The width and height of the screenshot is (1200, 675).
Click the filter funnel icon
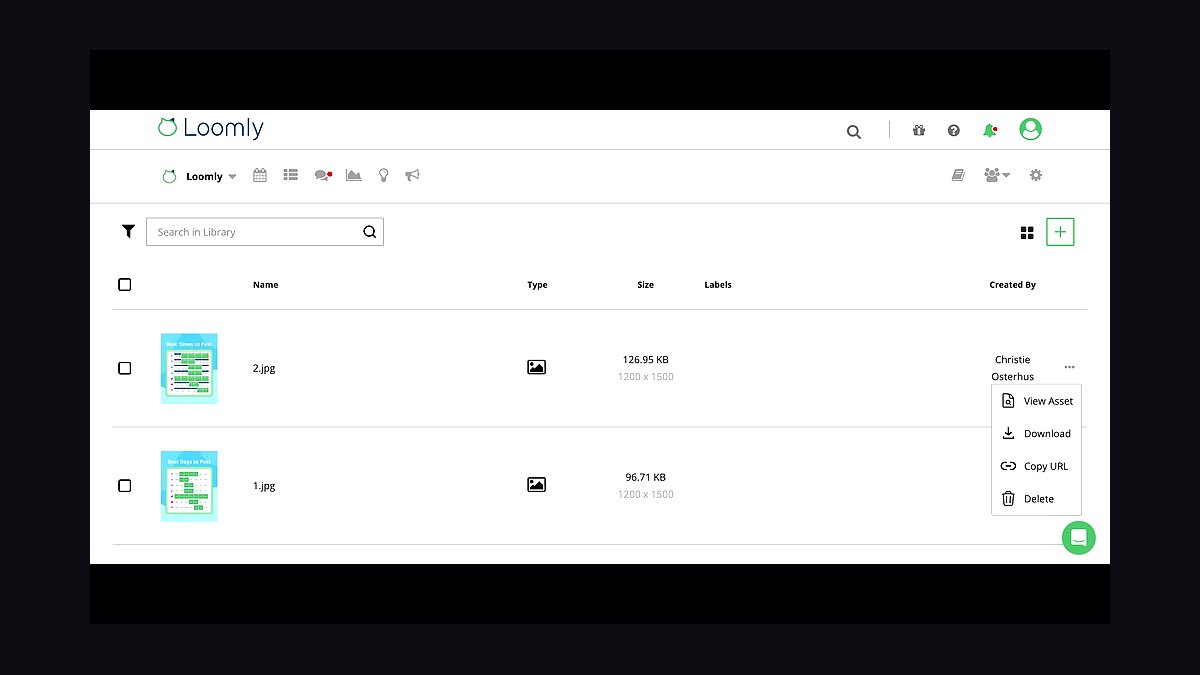point(128,231)
